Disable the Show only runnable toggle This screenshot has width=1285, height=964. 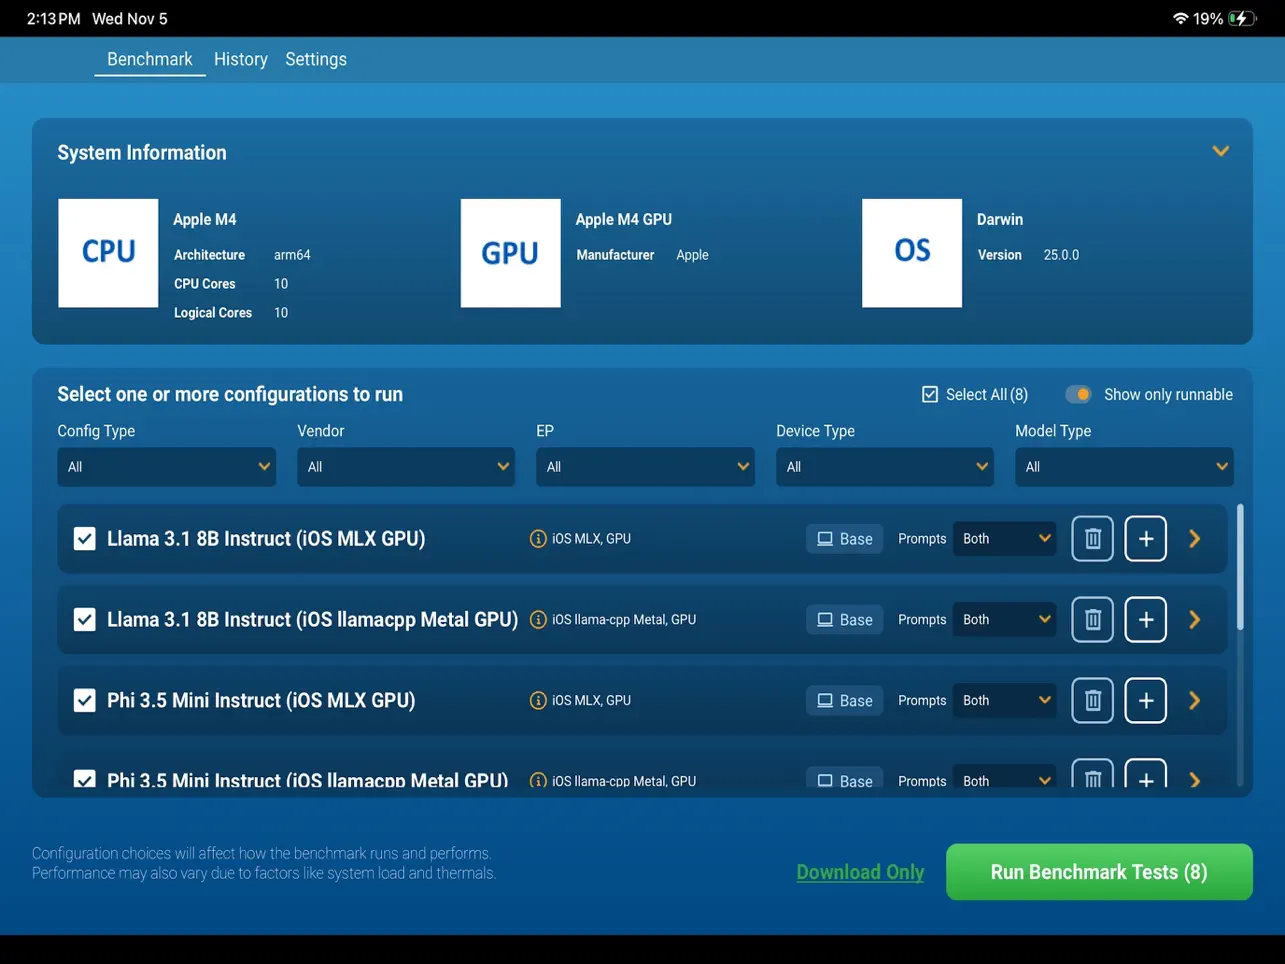click(1079, 394)
